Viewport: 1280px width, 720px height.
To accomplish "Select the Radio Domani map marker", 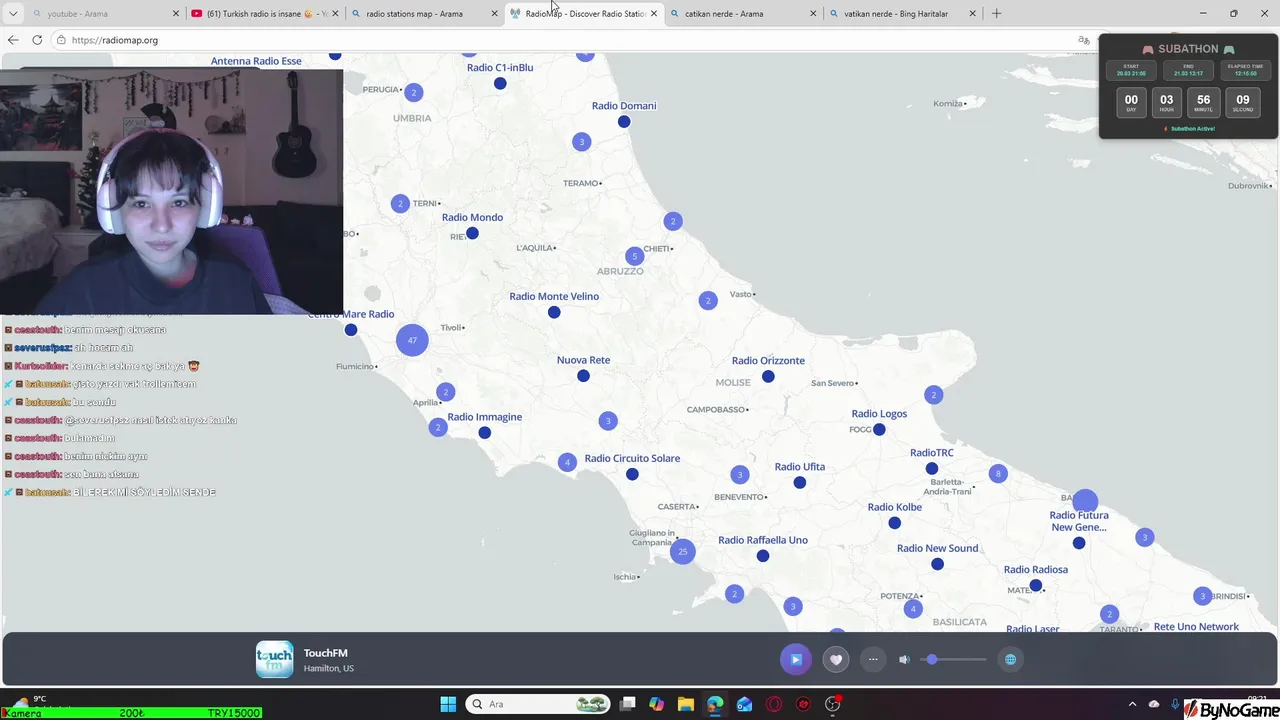I will pos(624,121).
